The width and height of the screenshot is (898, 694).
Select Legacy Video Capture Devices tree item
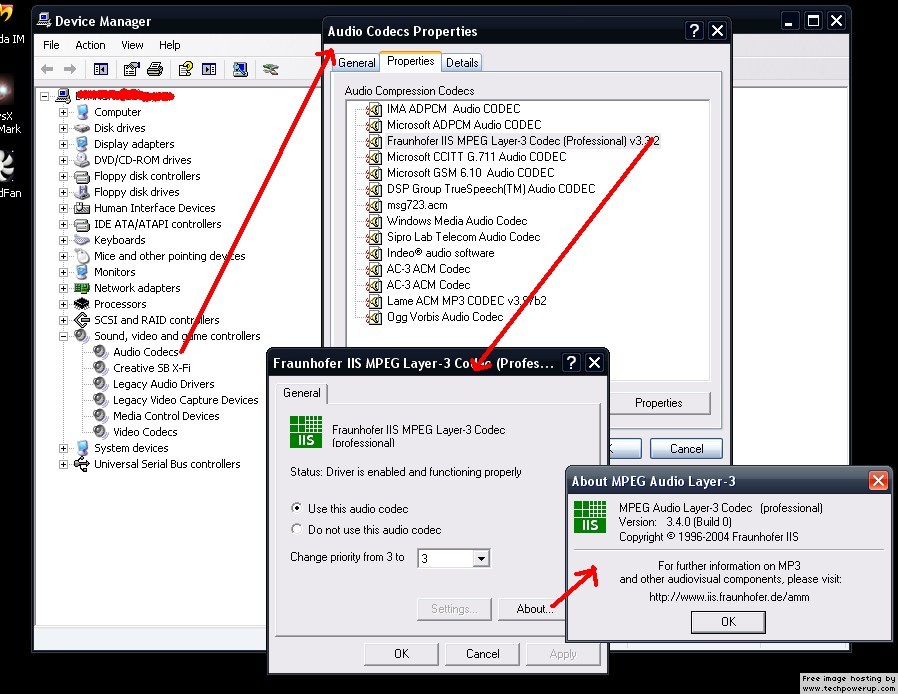coord(186,400)
